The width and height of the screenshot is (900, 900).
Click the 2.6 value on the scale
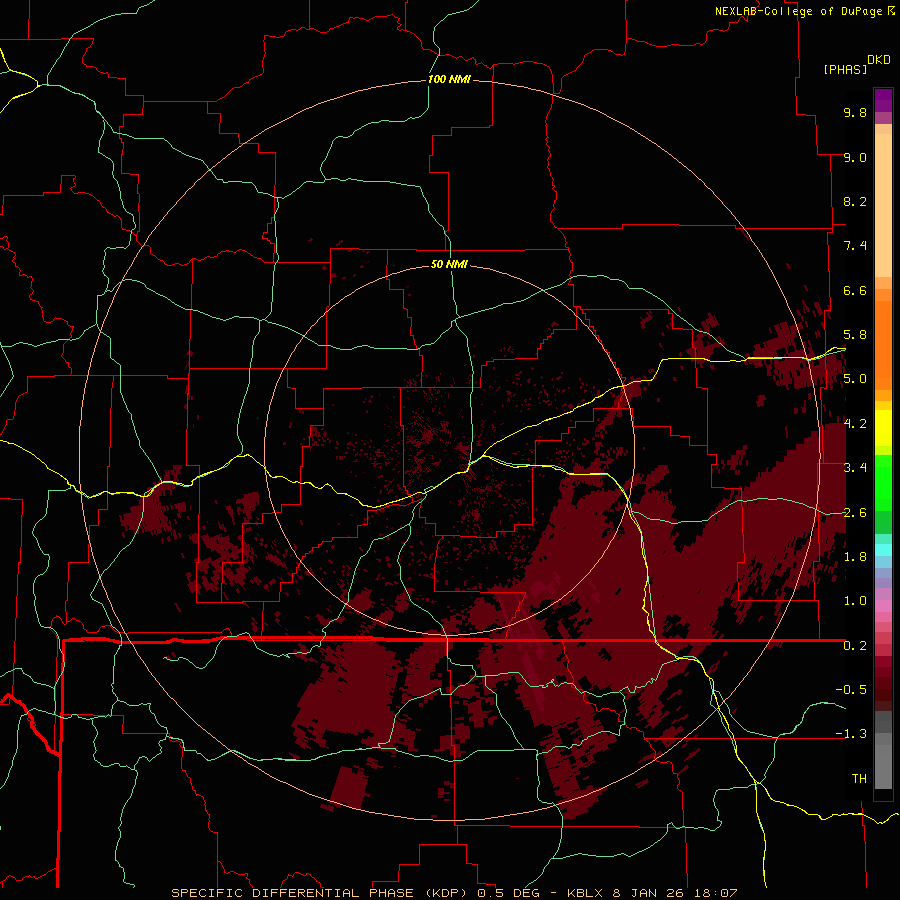855,513
